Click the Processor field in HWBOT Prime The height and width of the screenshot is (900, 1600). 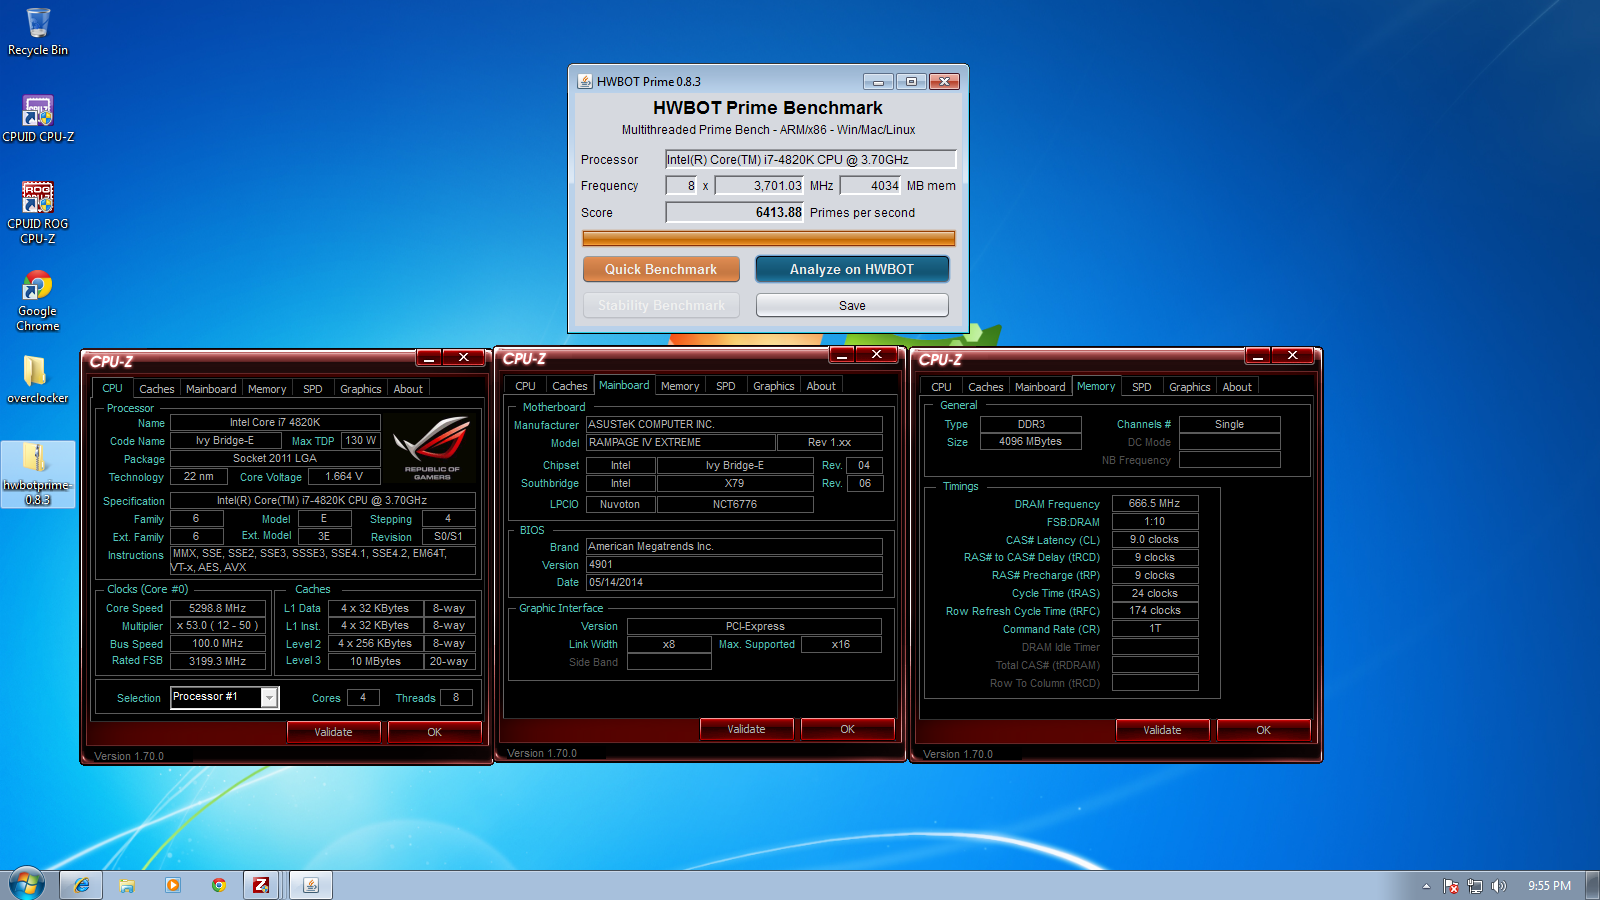811,159
